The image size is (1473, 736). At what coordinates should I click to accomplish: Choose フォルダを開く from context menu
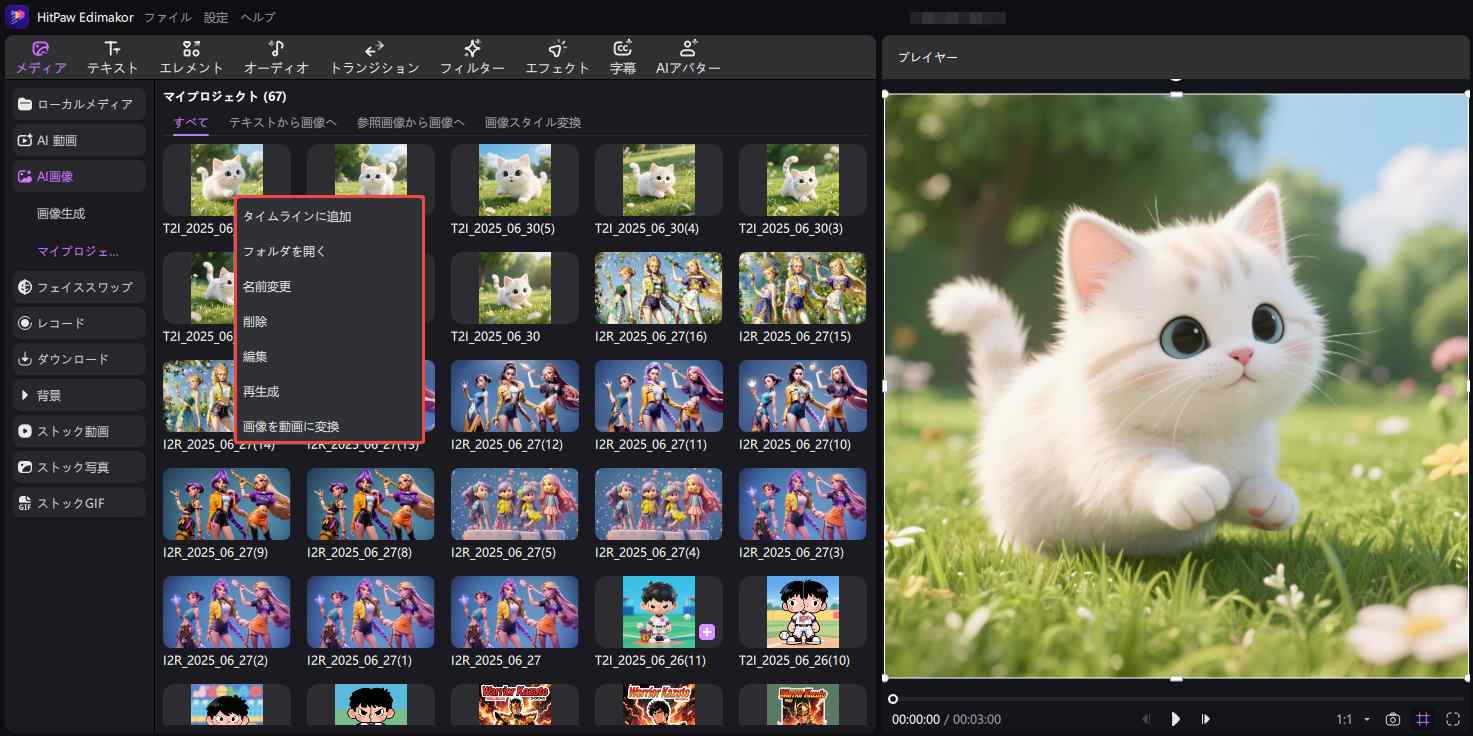coord(329,251)
